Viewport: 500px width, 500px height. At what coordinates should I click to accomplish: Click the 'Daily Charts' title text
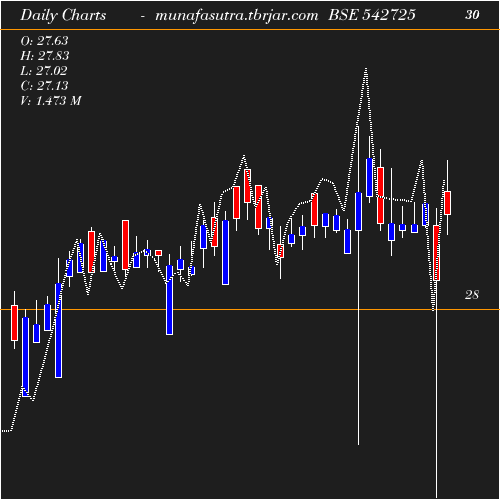(x=63, y=15)
